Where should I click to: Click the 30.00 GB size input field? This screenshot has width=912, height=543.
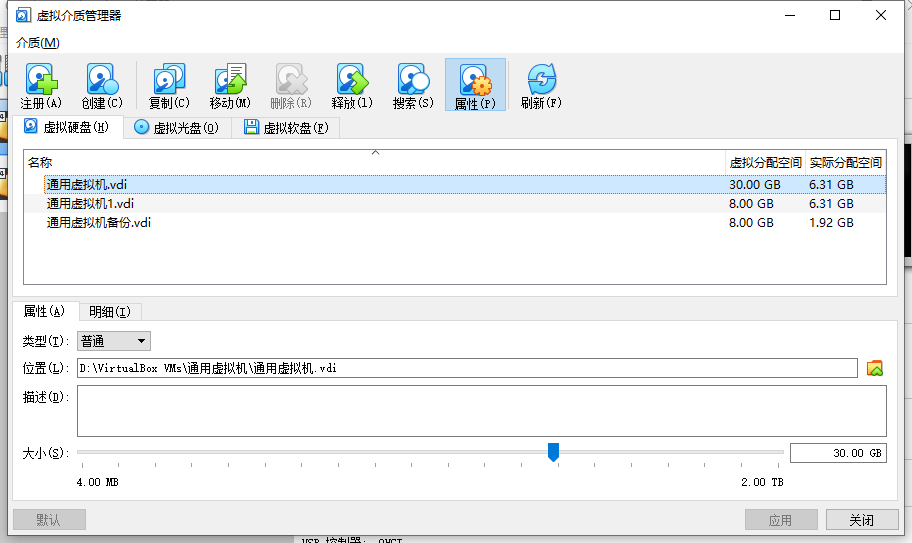[x=837, y=453]
